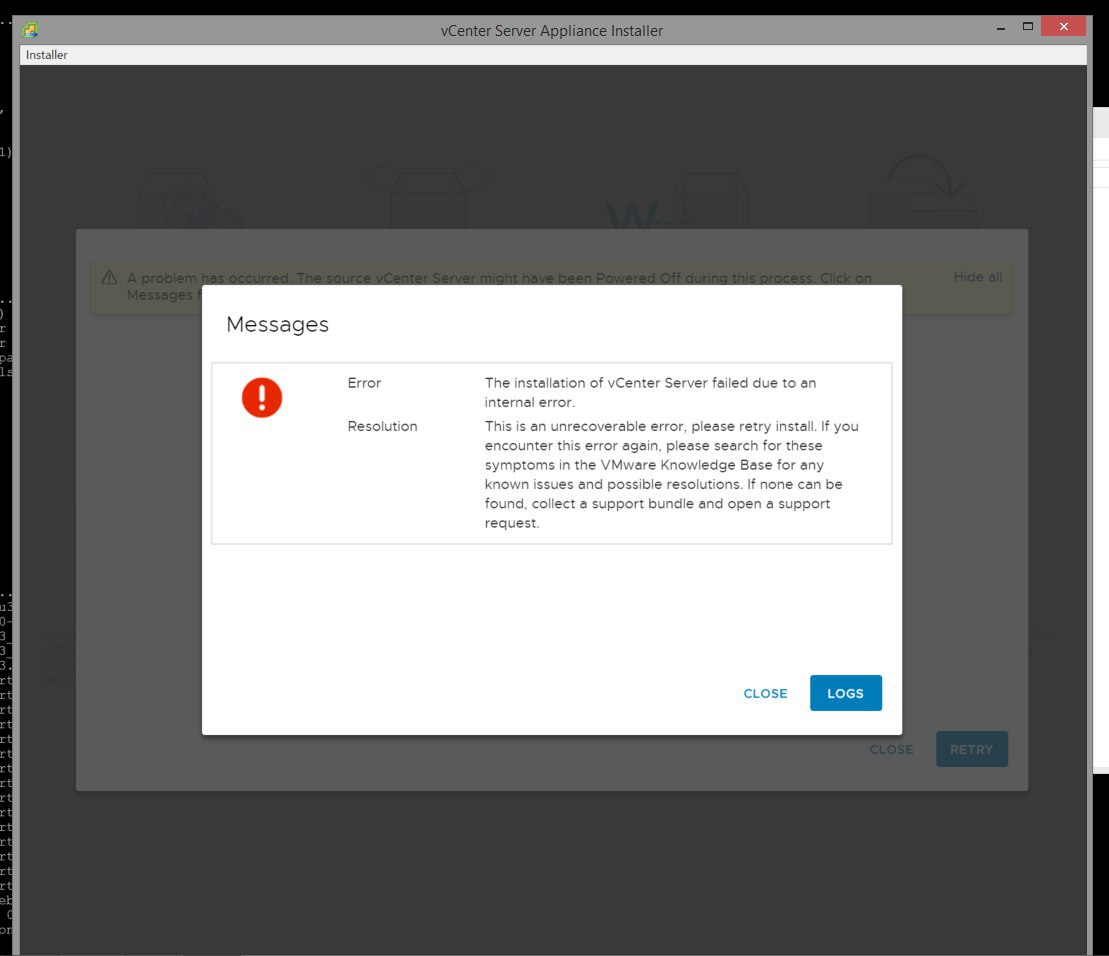Click the vCenter installer app icon in the title bar

click(x=30, y=30)
